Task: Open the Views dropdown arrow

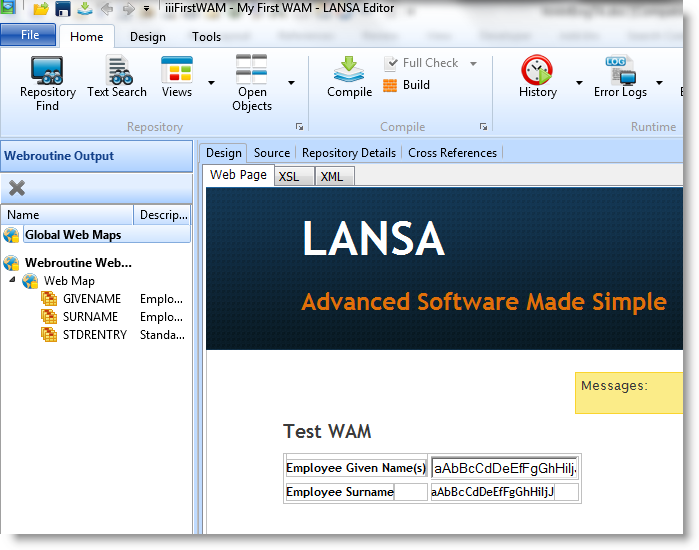Action: coord(211,82)
